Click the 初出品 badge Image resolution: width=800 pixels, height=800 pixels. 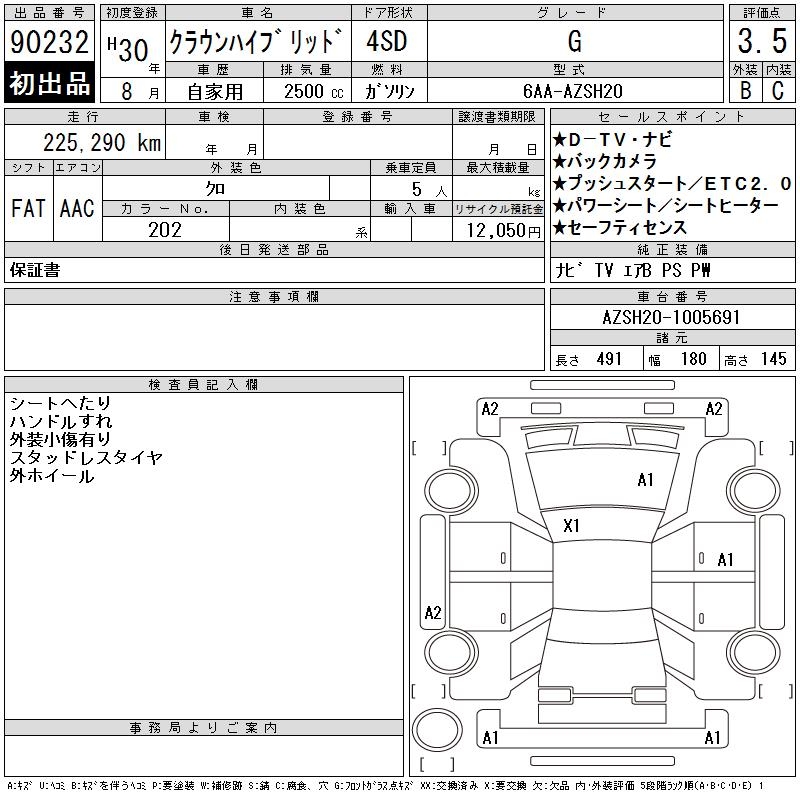pyautogui.click(x=50, y=84)
